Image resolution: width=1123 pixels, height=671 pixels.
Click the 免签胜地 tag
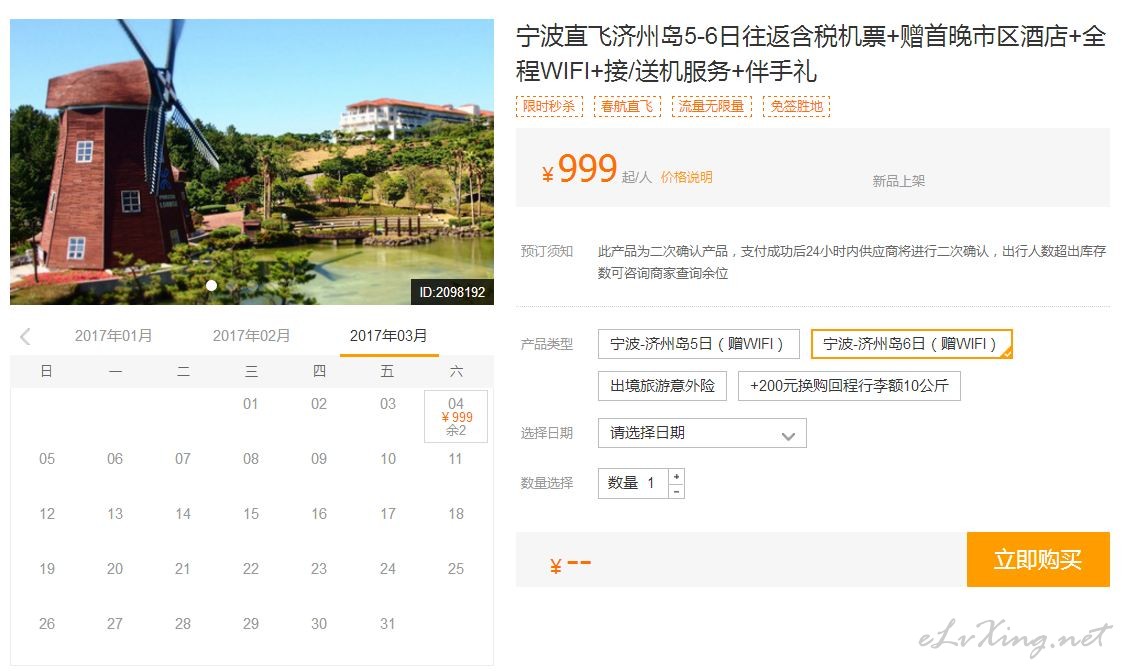point(796,106)
